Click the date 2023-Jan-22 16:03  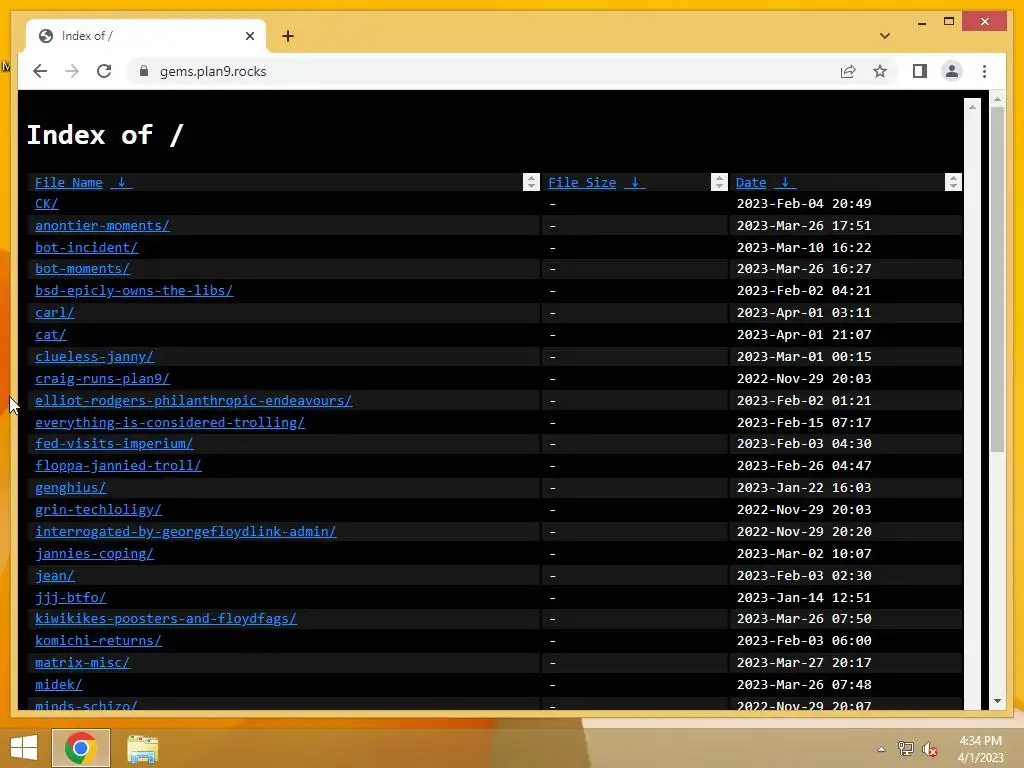(804, 488)
